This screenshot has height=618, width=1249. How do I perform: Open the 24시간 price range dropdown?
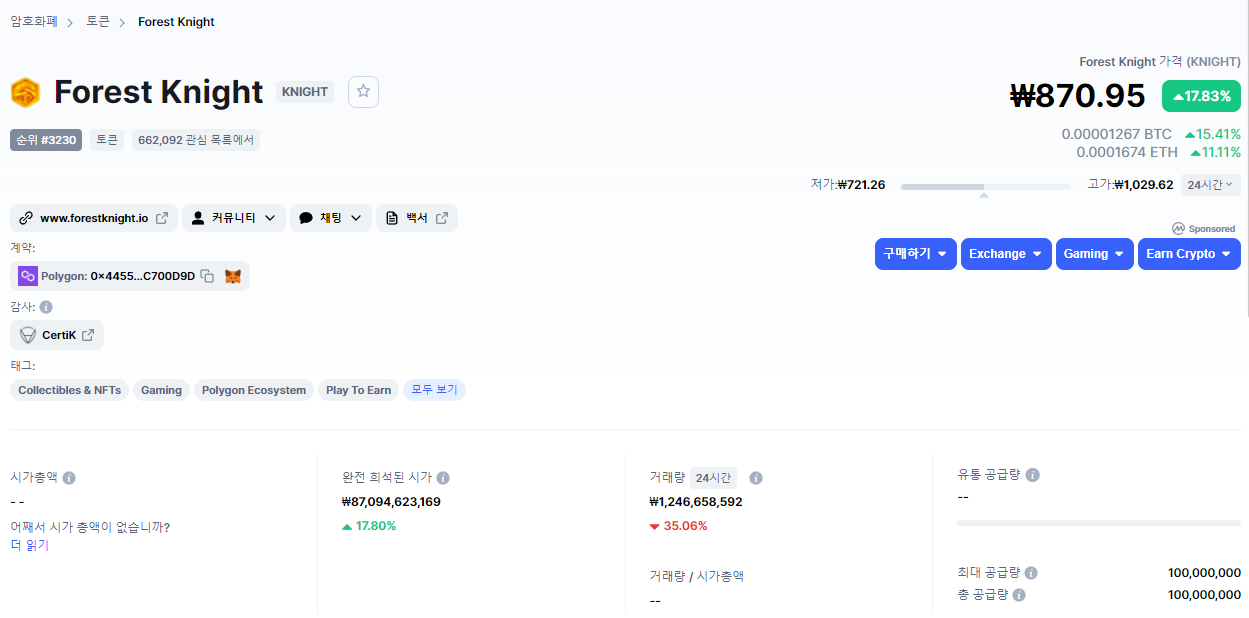tap(1211, 185)
